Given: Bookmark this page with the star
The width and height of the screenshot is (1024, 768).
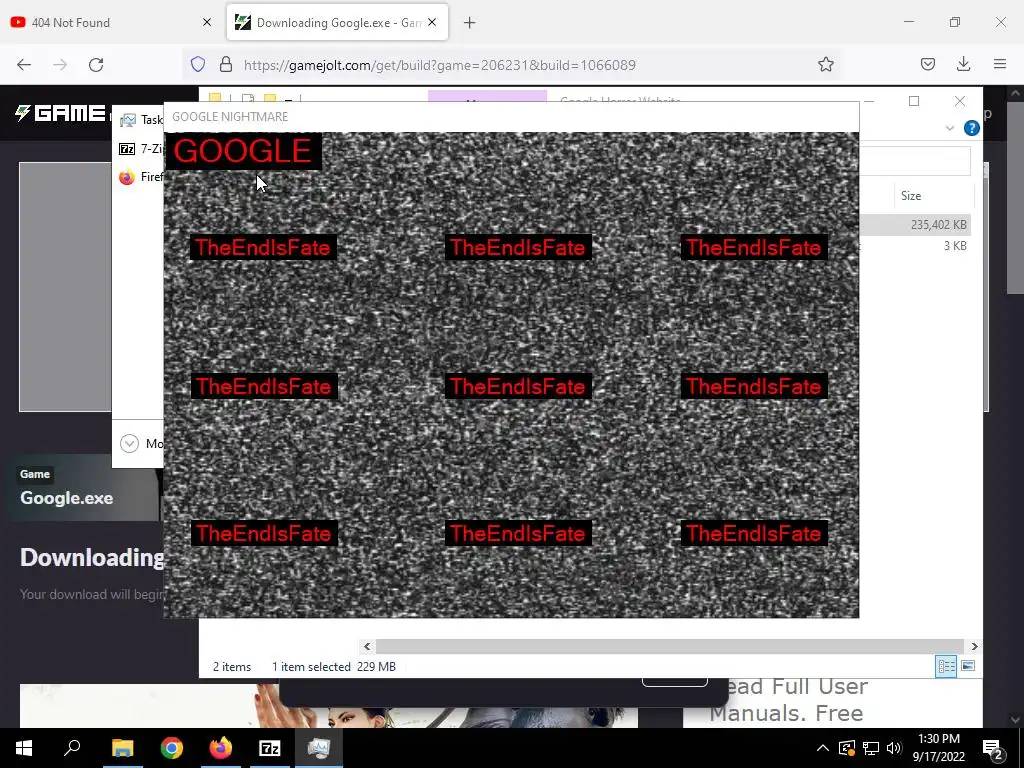Looking at the screenshot, I should coord(825,64).
